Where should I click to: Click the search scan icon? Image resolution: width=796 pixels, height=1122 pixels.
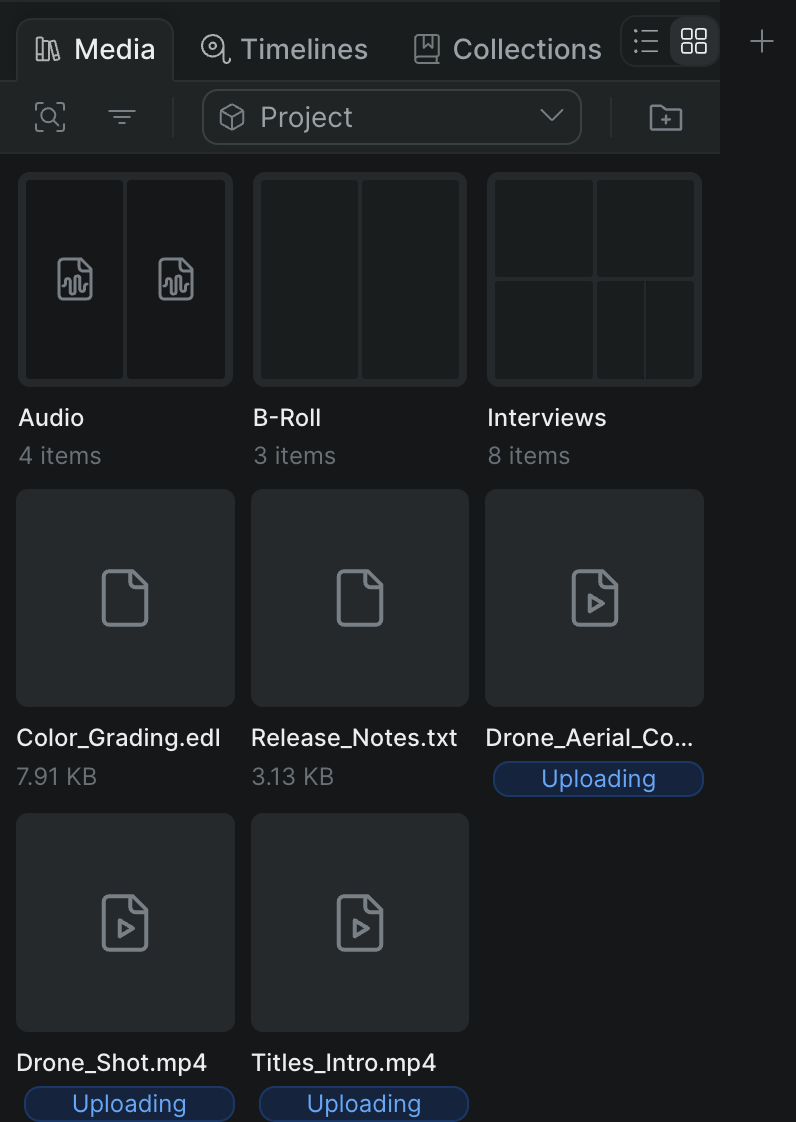(50, 117)
